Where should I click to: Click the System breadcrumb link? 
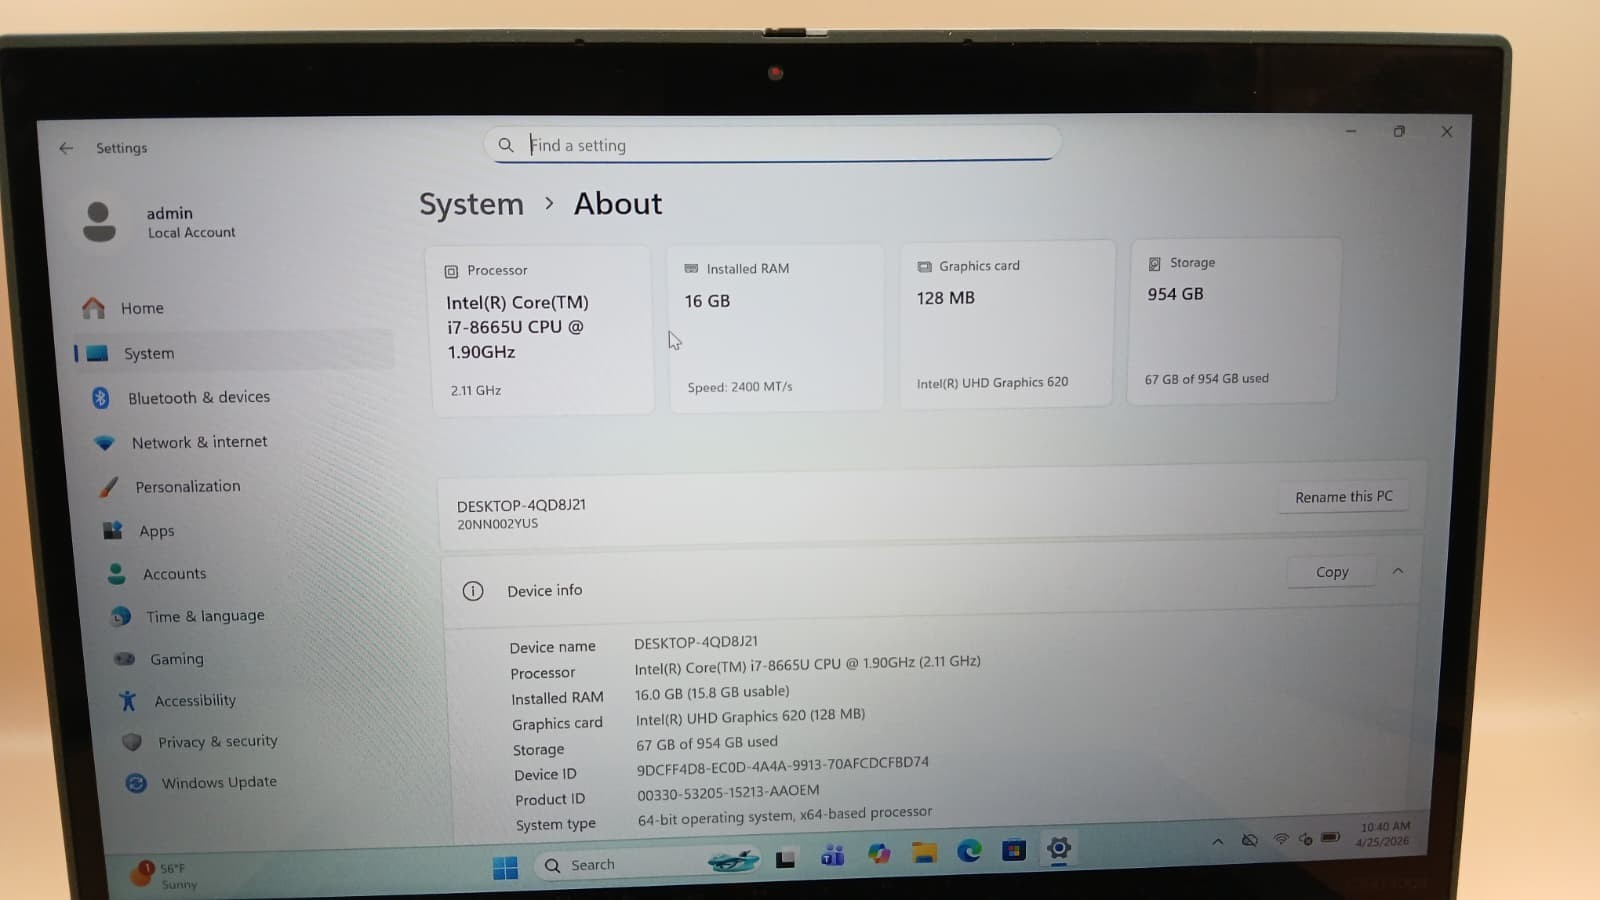[x=471, y=205]
